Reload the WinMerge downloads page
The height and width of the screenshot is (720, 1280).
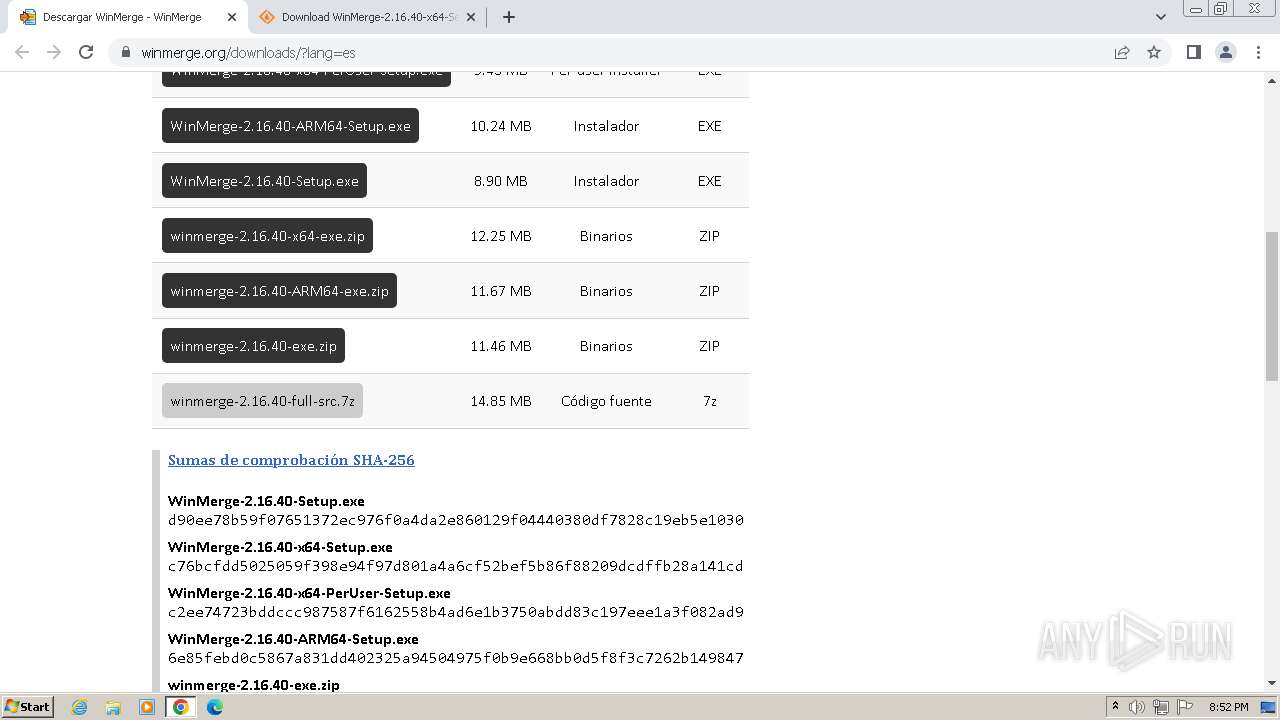pos(86,52)
